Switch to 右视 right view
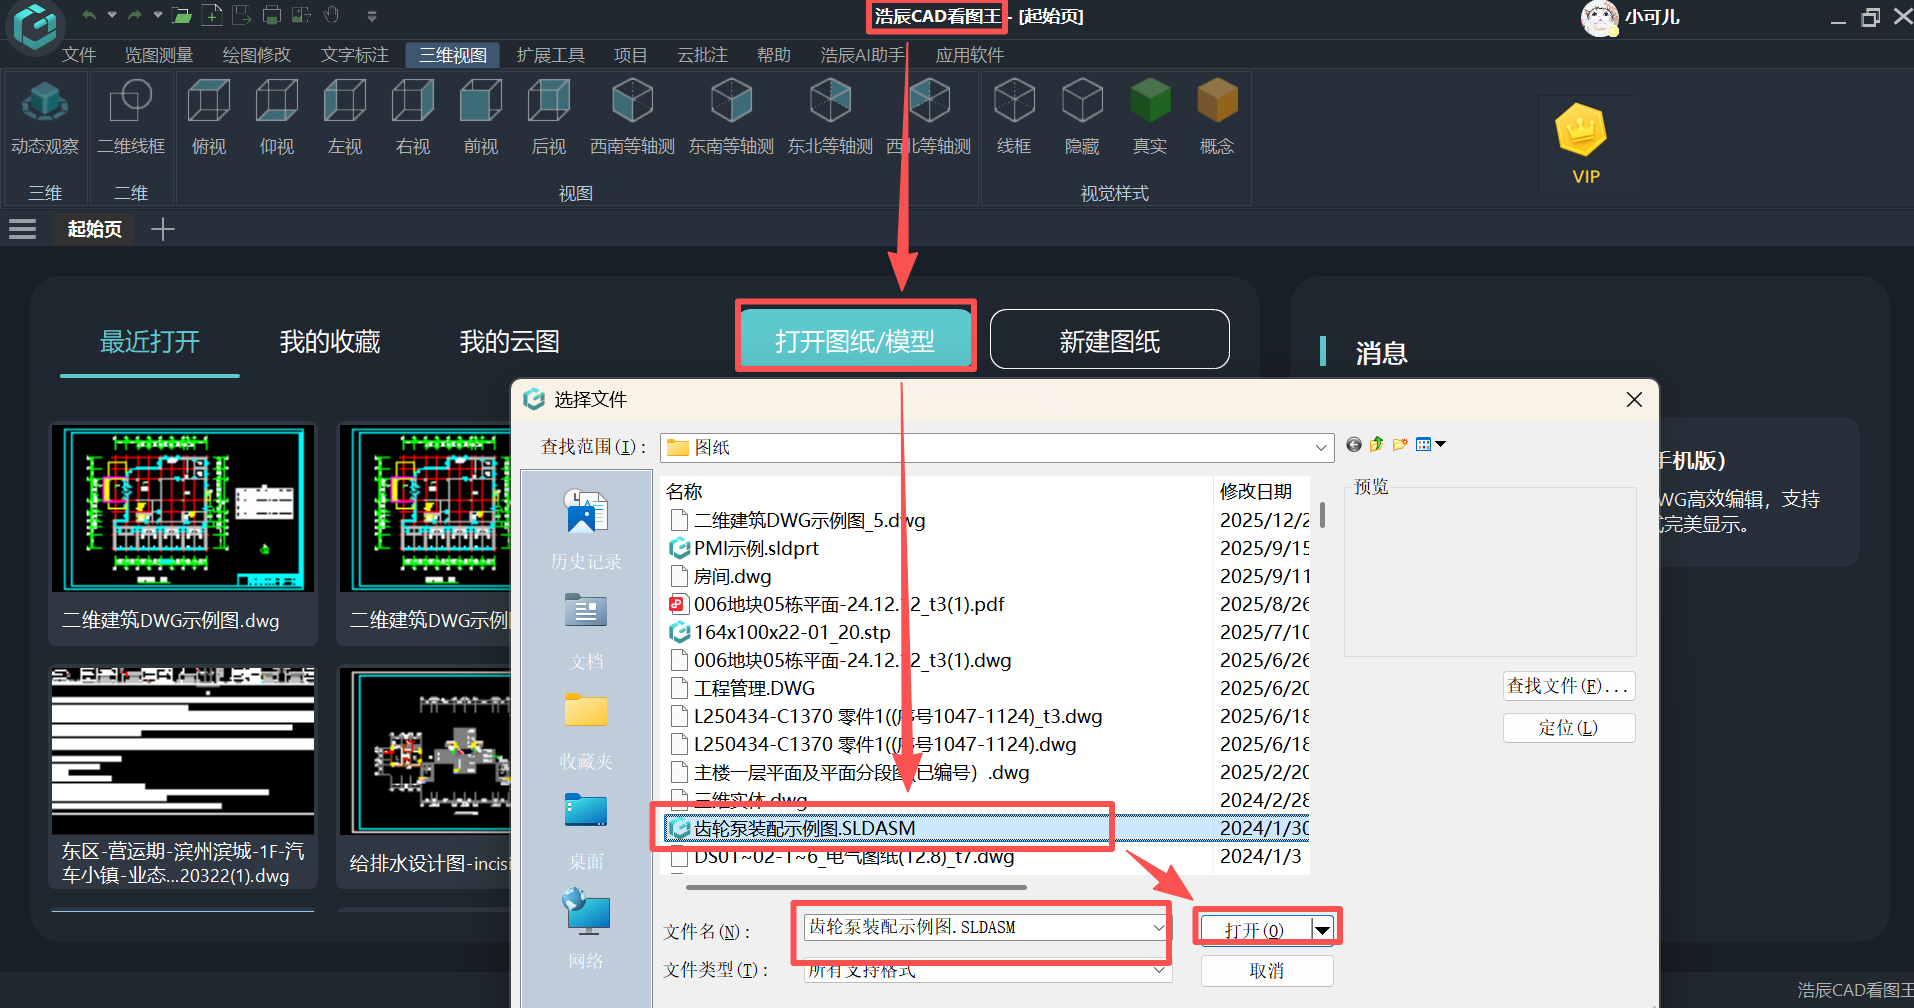The height and width of the screenshot is (1008, 1914). click(x=413, y=118)
